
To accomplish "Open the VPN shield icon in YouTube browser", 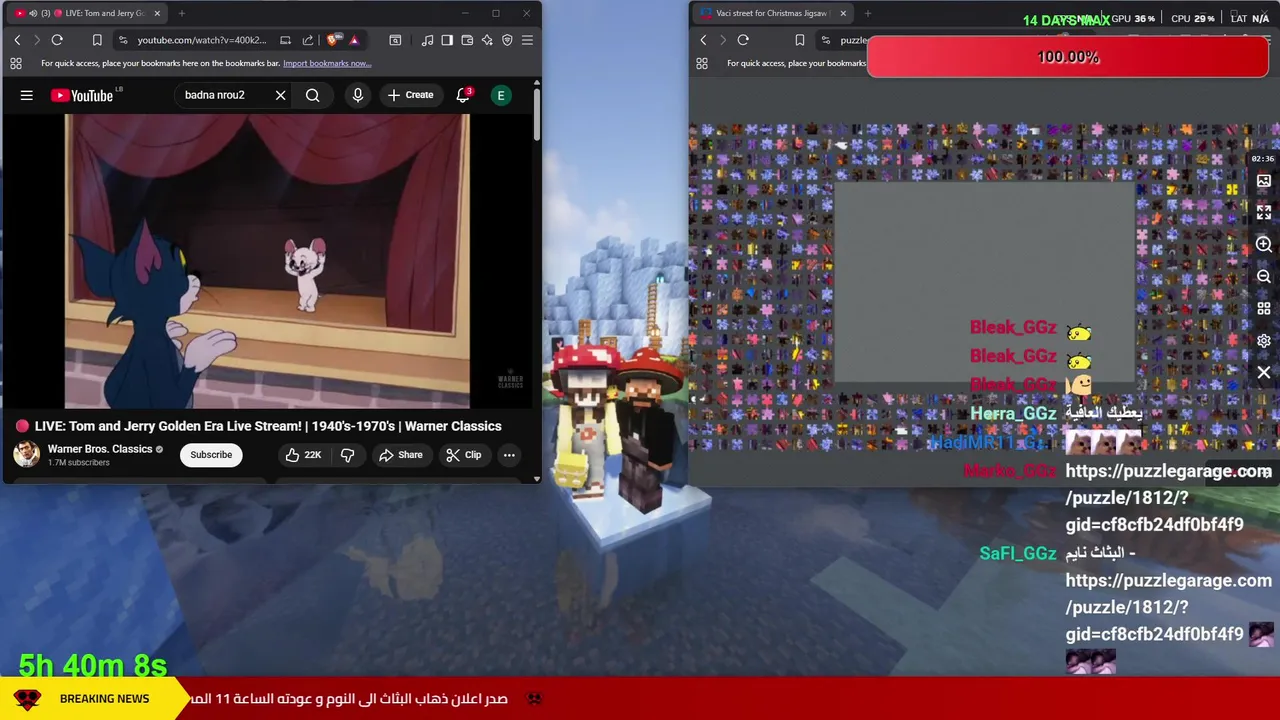I will click(x=507, y=40).
